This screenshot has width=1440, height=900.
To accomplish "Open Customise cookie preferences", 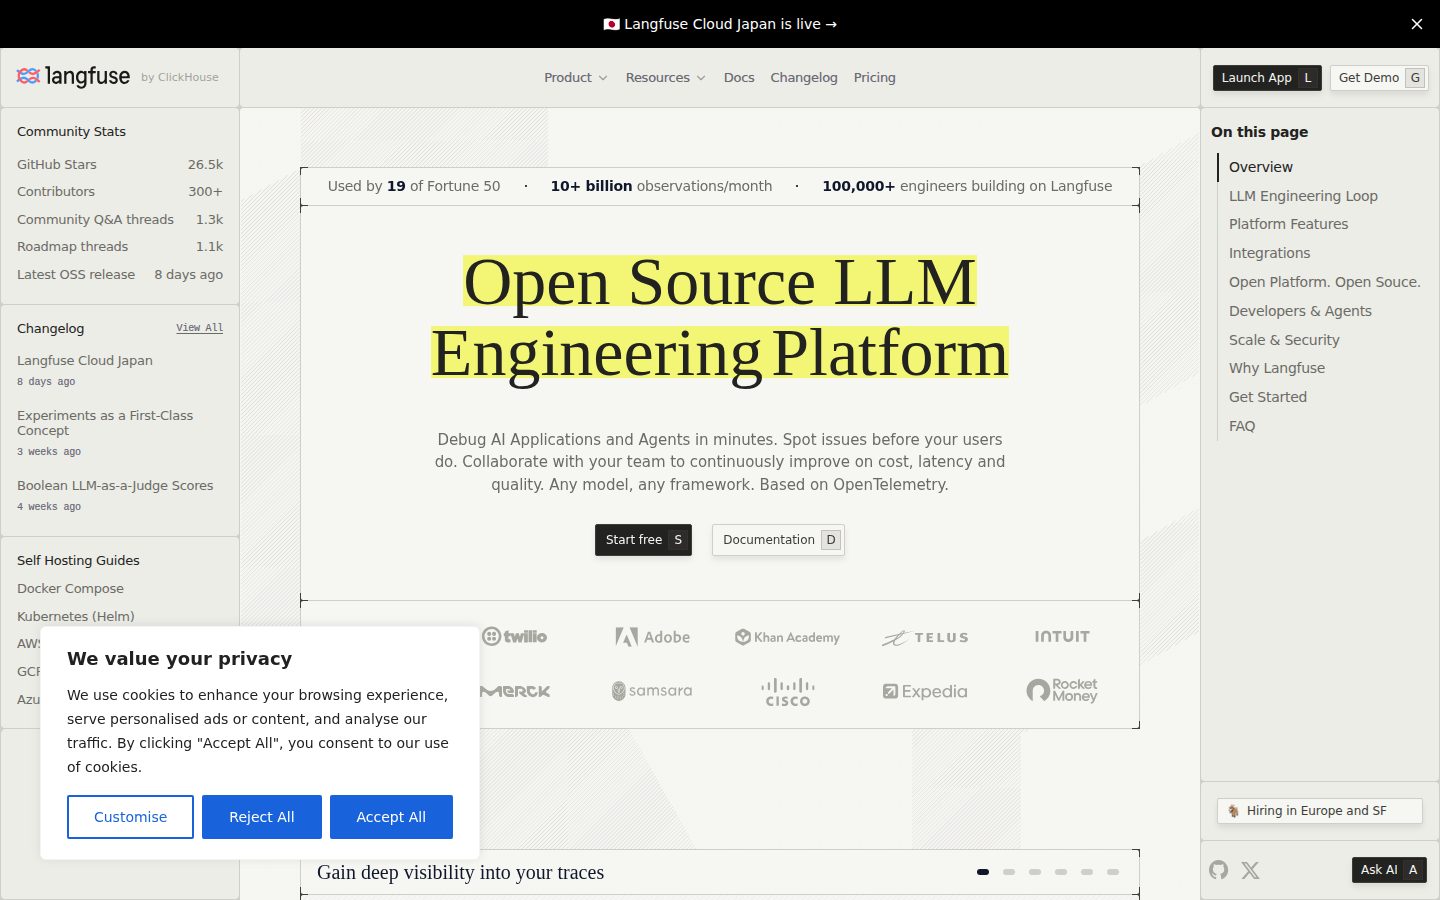I will click(130, 817).
